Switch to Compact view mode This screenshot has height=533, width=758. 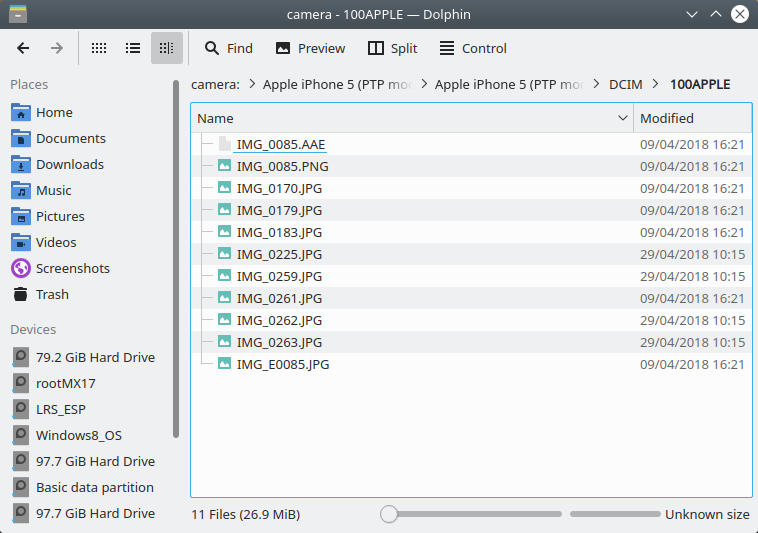(x=133, y=48)
